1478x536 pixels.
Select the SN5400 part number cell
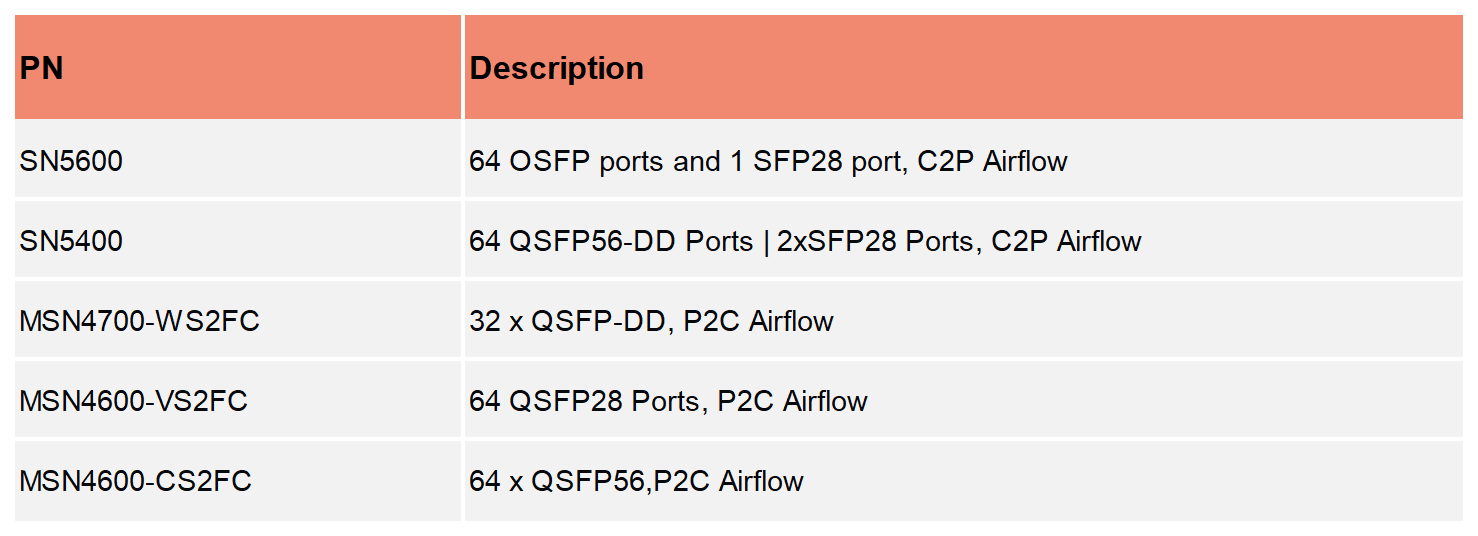[71, 241]
